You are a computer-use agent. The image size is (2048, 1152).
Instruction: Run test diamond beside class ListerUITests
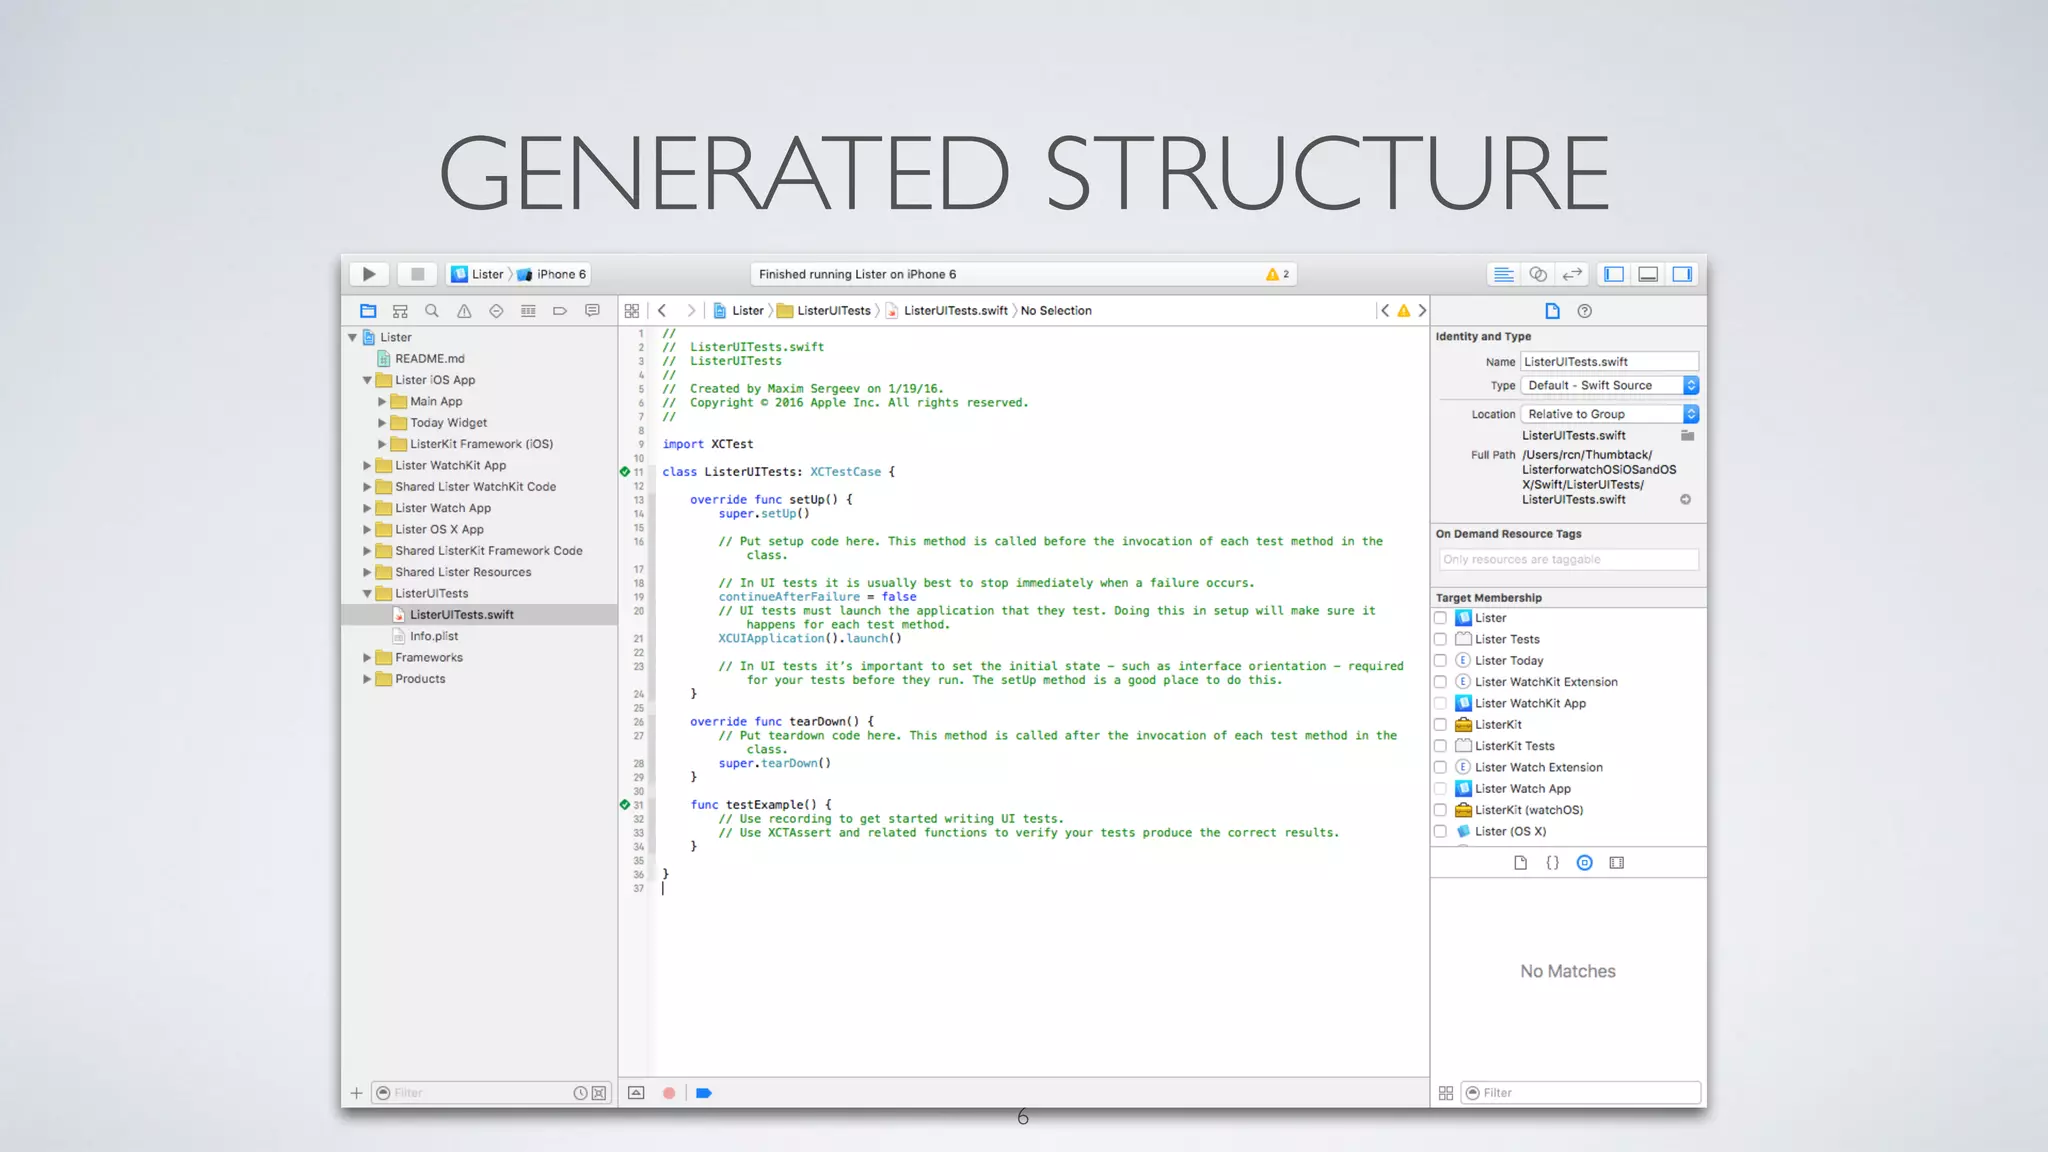(x=625, y=472)
